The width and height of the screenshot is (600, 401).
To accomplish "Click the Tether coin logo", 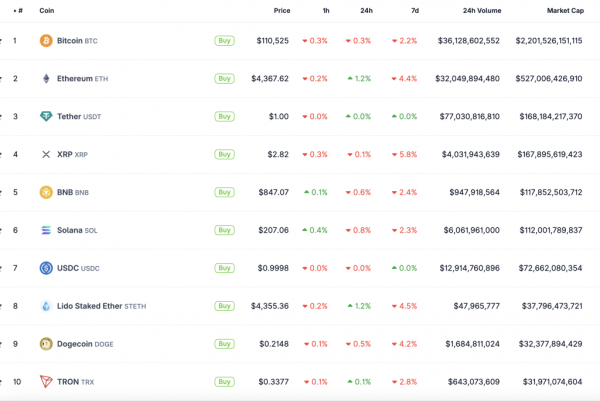I will pyautogui.click(x=46, y=116).
